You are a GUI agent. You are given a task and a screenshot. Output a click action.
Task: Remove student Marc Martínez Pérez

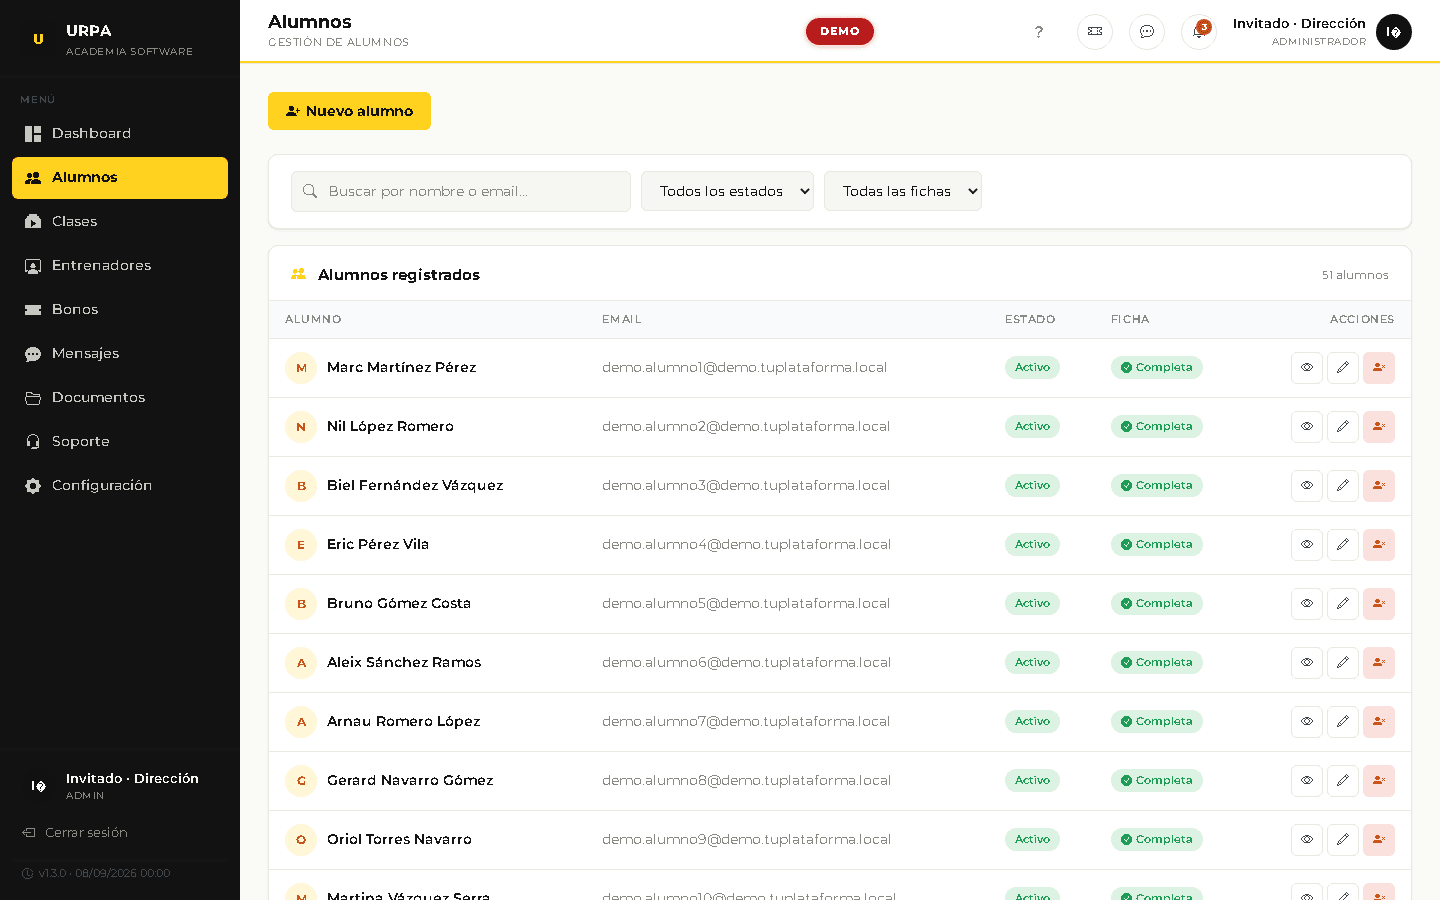click(1379, 368)
